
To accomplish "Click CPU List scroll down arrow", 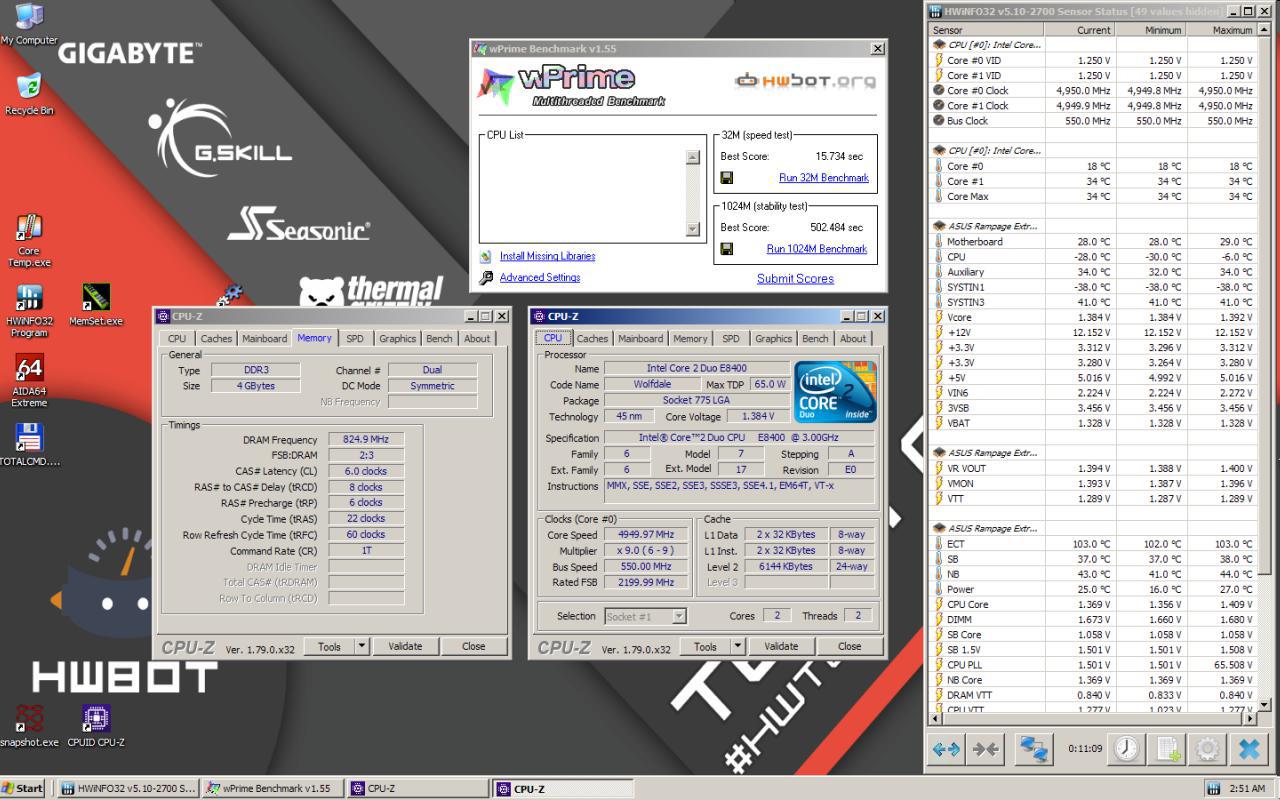I will [692, 229].
